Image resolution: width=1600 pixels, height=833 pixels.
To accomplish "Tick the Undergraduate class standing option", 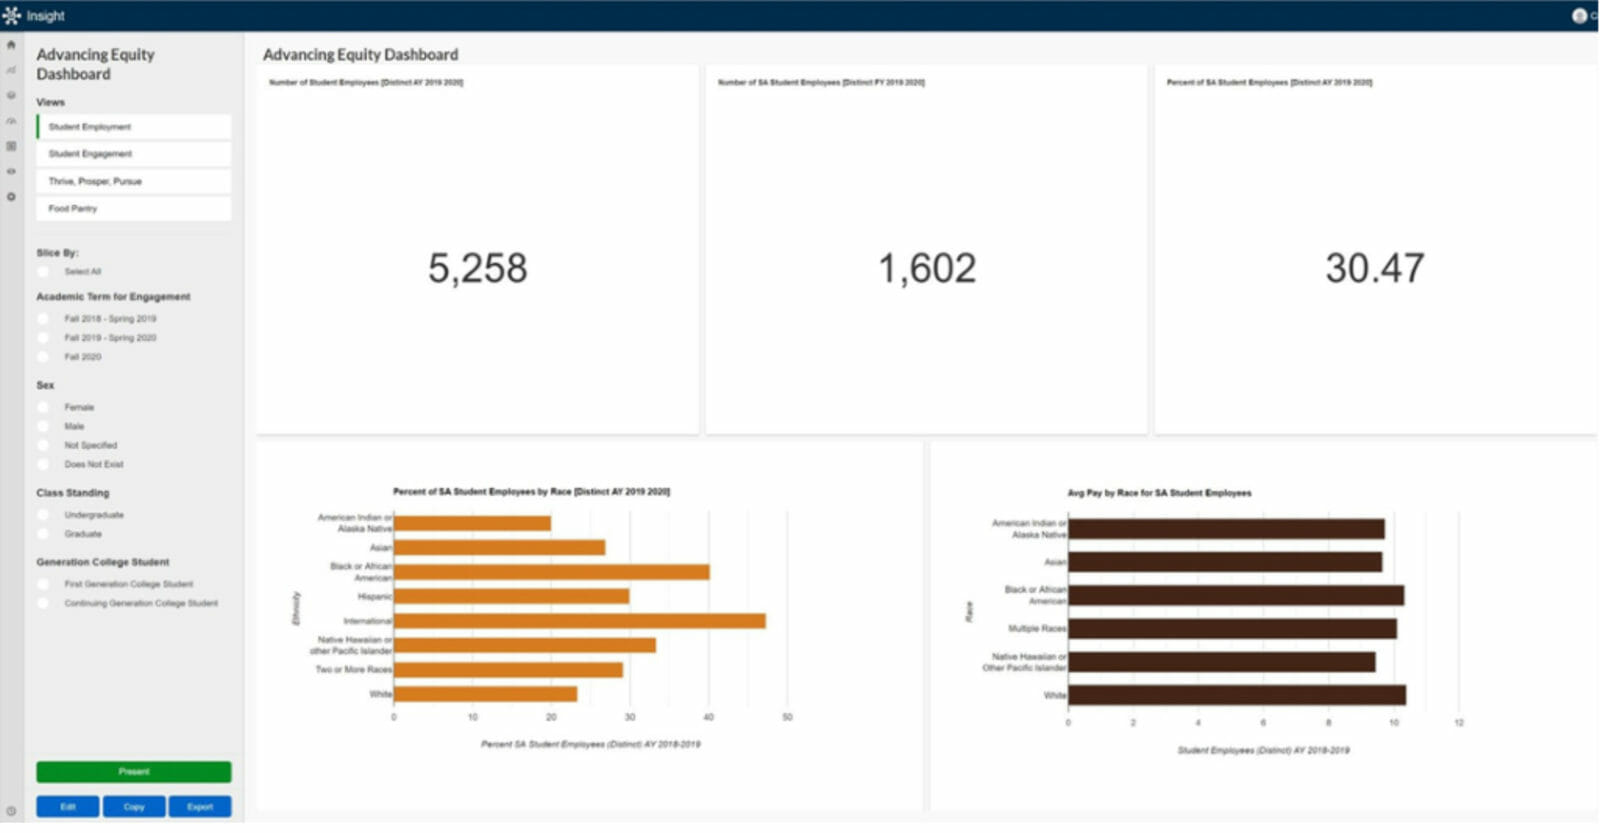I will click(43, 515).
